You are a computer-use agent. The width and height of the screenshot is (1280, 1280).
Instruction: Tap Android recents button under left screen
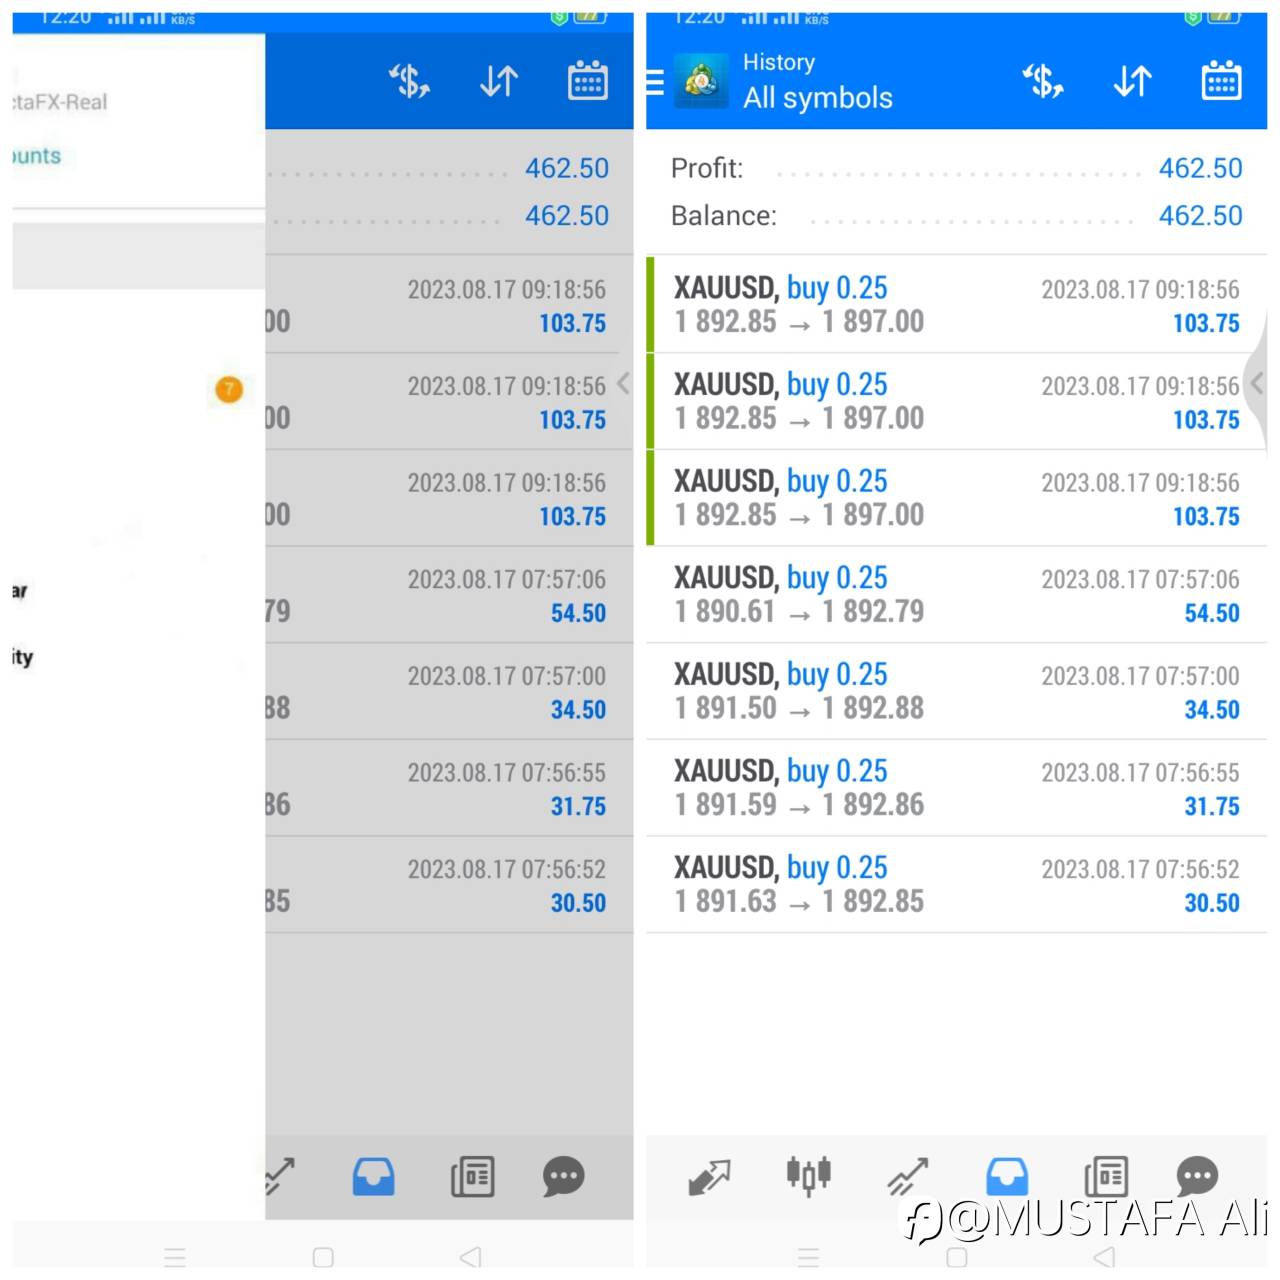(175, 1257)
